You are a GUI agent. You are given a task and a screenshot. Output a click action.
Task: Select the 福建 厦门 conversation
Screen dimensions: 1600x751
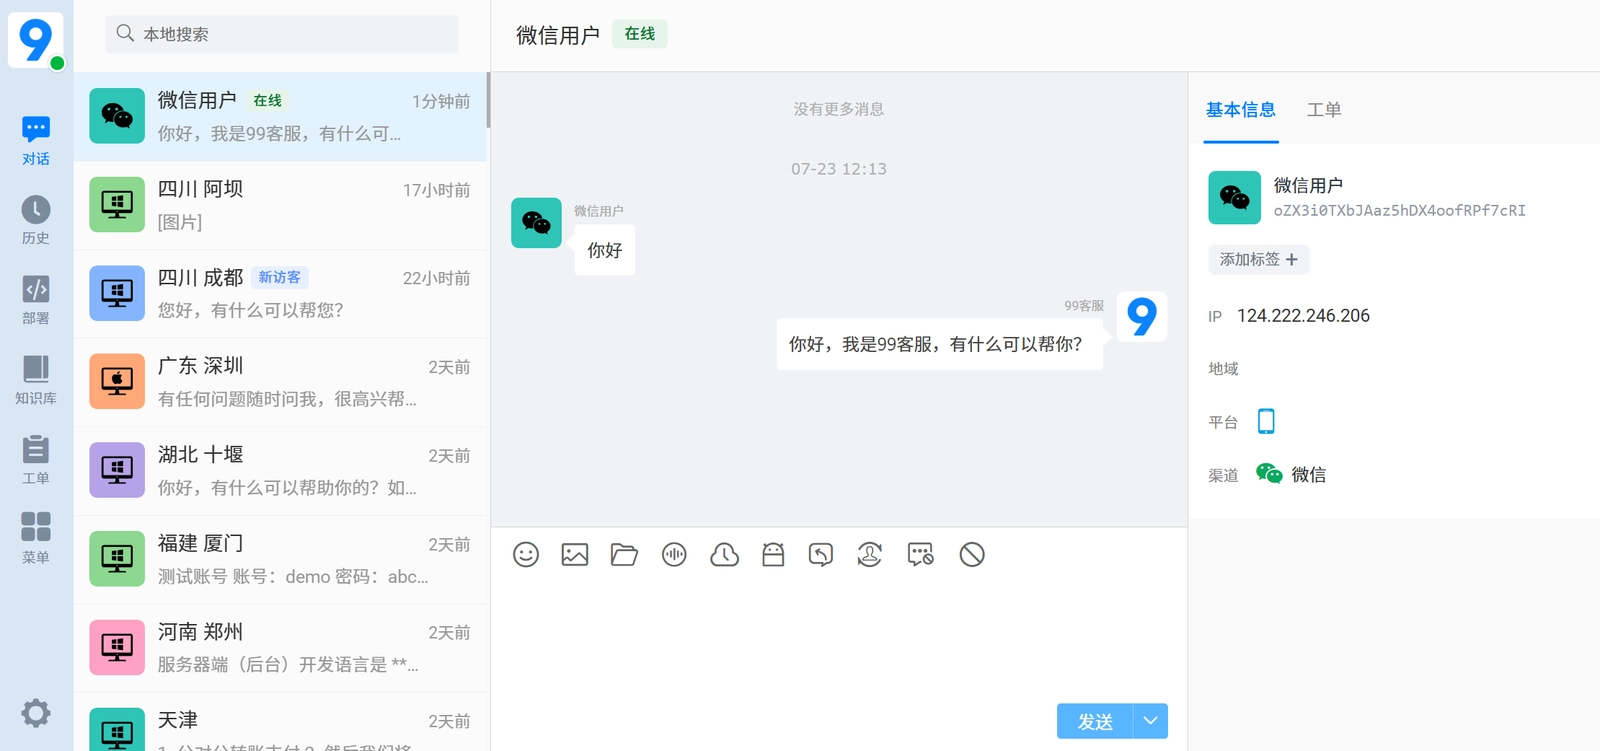(x=281, y=559)
